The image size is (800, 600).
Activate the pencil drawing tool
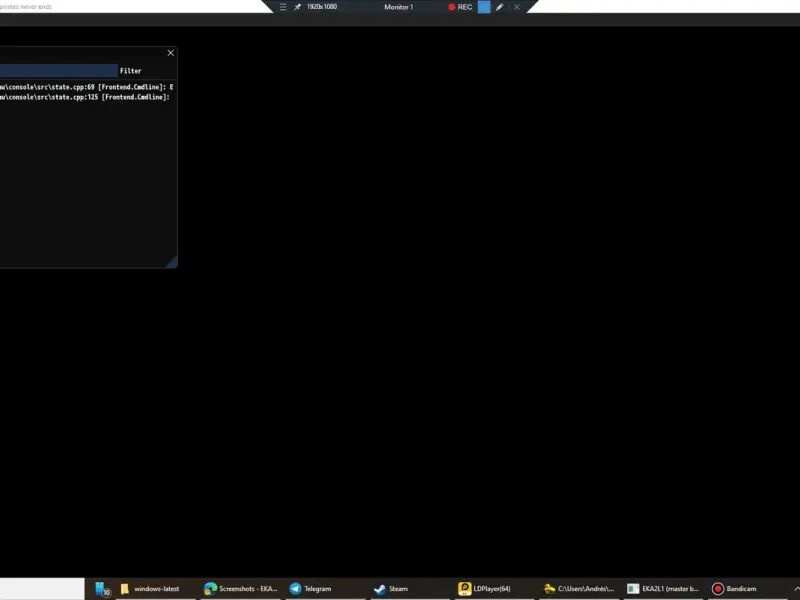click(499, 7)
